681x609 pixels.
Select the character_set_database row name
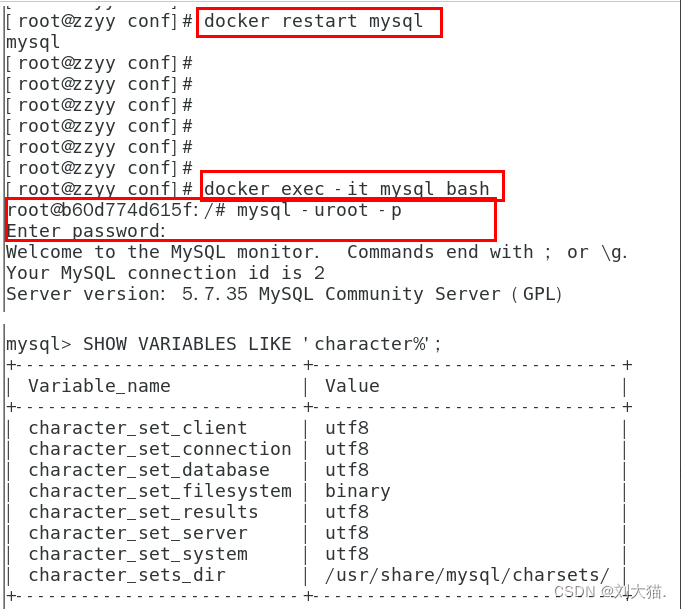click(x=149, y=470)
